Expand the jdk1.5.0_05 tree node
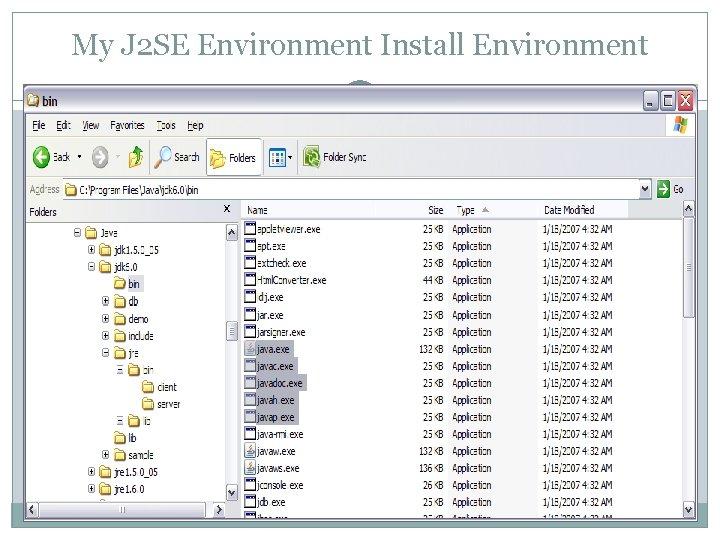This screenshot has width=720, height=540. 91,250
